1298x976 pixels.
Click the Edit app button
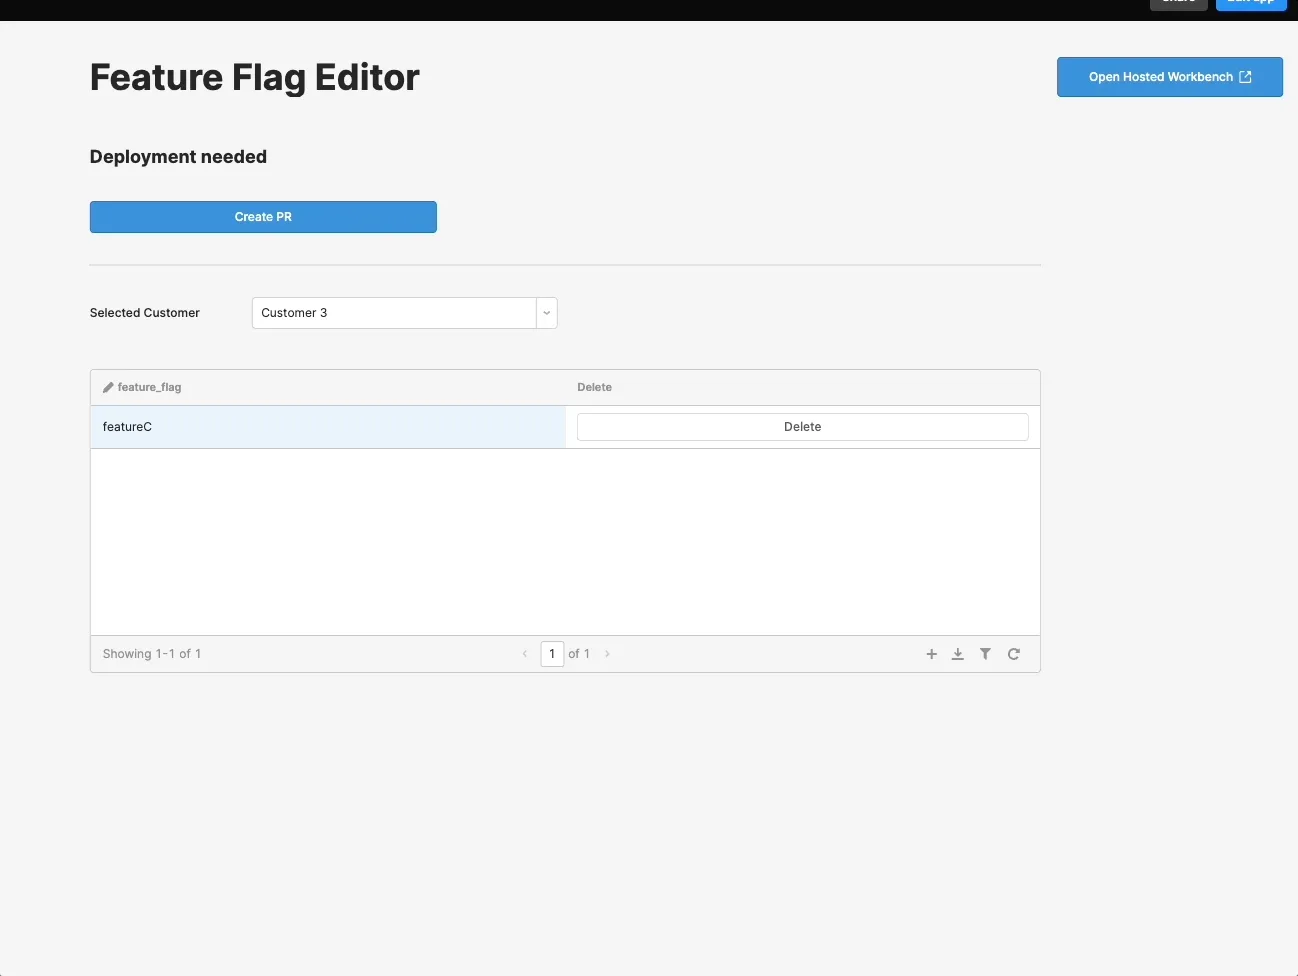[x=1251, y=3]
